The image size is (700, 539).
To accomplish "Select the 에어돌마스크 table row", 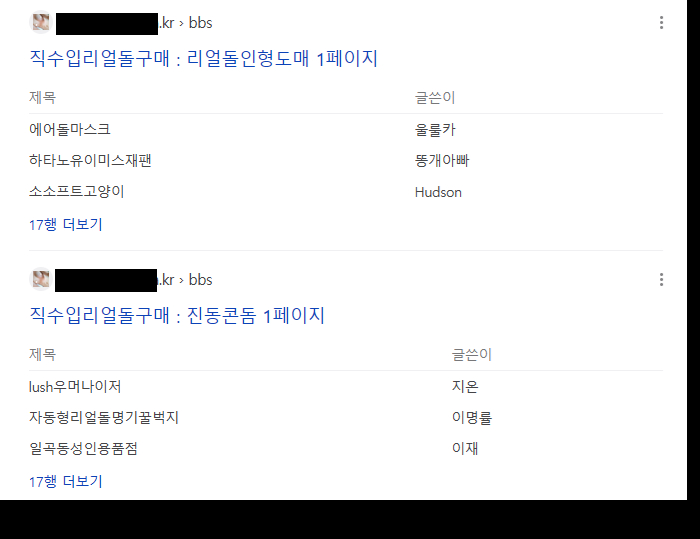I will click(x=70, y=129).
